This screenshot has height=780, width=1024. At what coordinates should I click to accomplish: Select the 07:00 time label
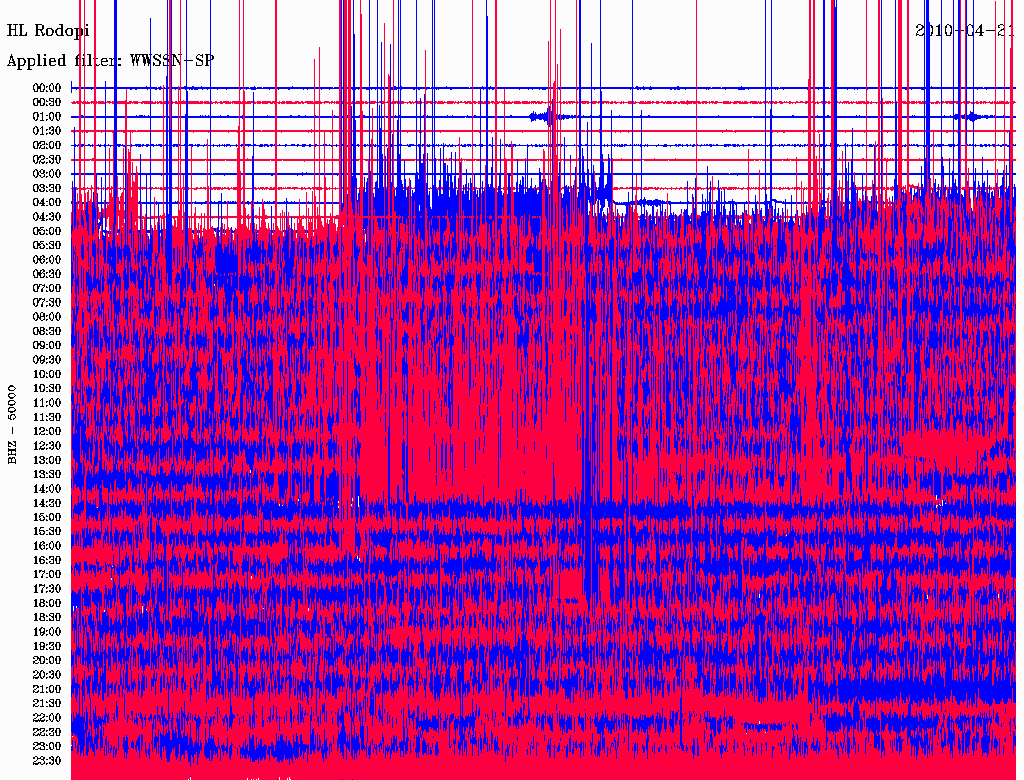47,288
